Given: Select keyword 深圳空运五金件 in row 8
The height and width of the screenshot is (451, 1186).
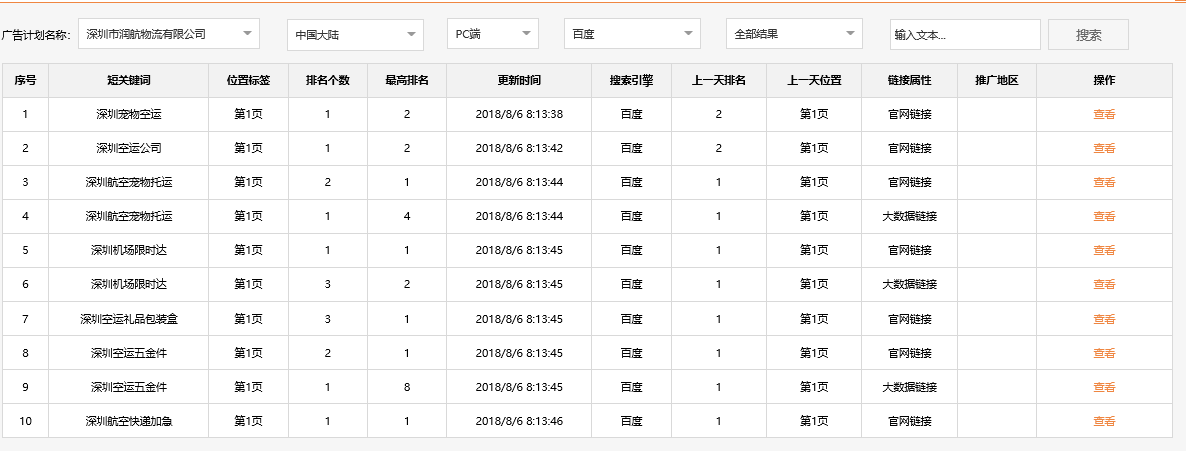Looking at the screenshot, I should (x=129, y=353).
